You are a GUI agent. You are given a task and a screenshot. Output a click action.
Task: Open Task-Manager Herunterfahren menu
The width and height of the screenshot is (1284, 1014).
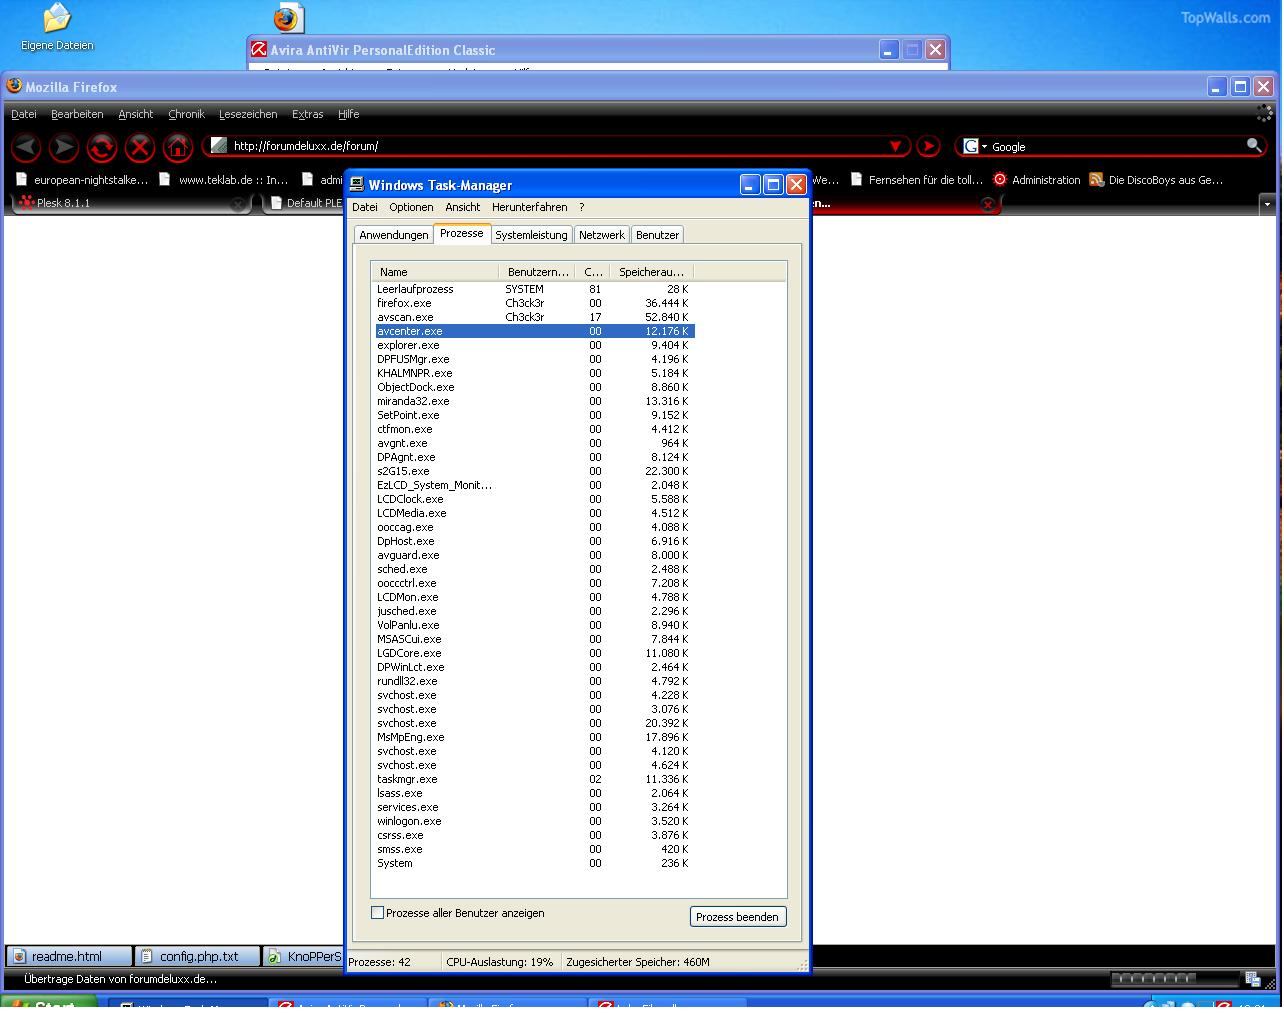tap(529, 207)
